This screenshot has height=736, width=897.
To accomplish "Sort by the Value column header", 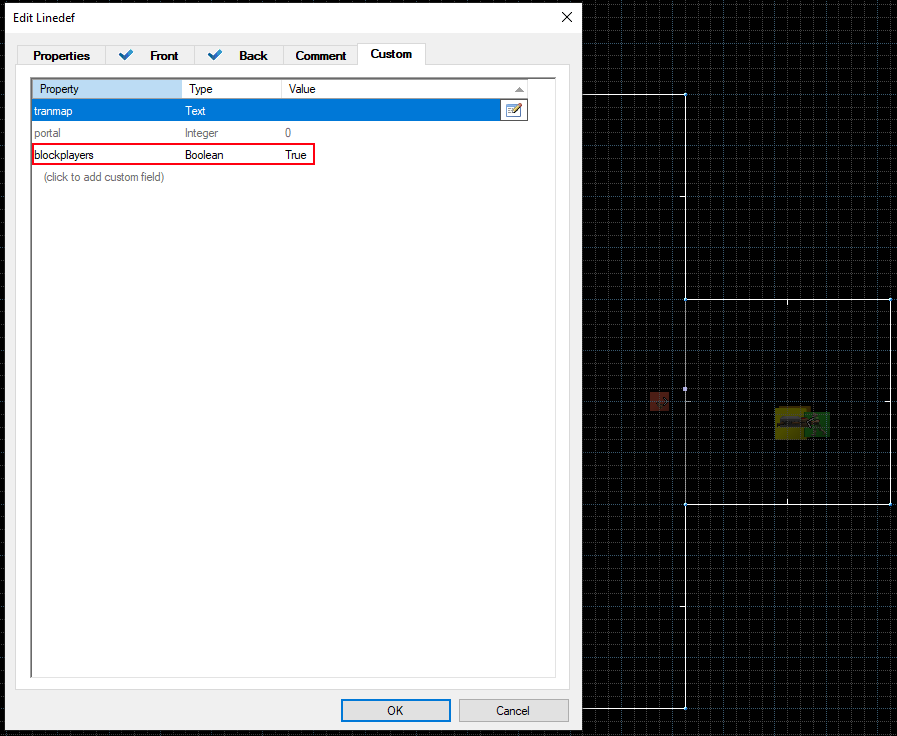I will click(x=404, y=89).
